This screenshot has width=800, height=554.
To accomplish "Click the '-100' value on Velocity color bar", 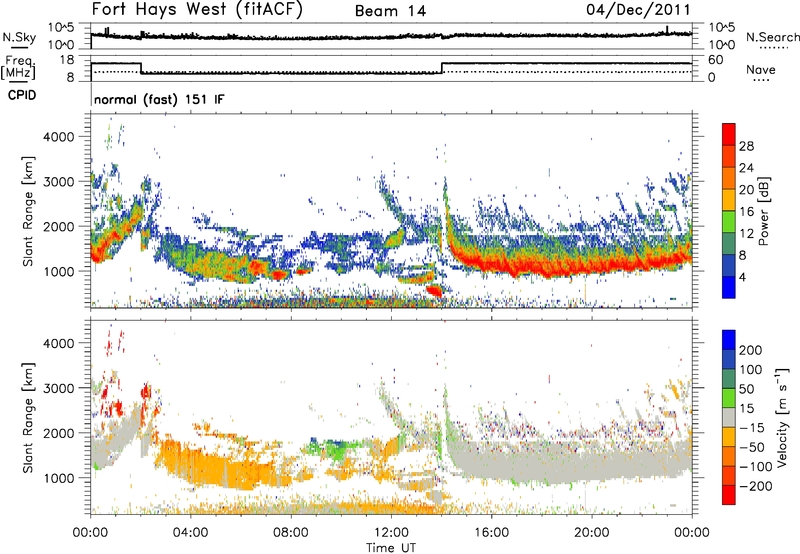I will [x=756, y=467].
